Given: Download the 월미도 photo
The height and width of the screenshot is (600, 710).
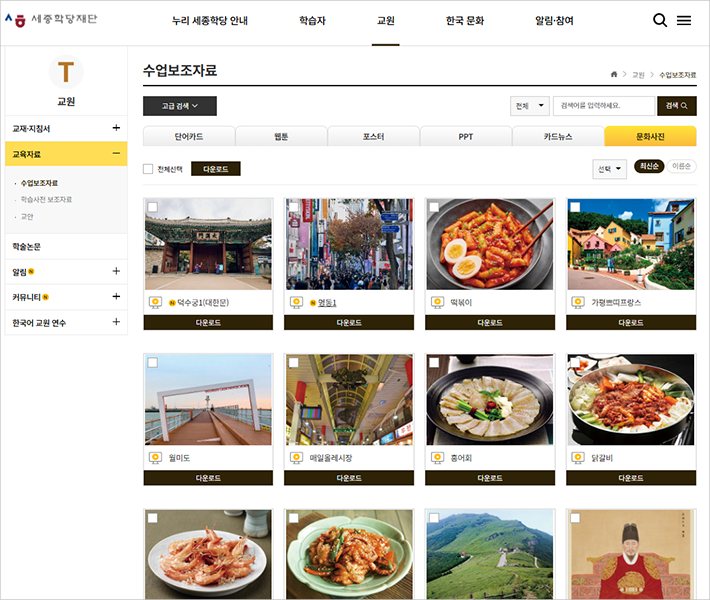Looking at the screenshot, I should (208, 478).
